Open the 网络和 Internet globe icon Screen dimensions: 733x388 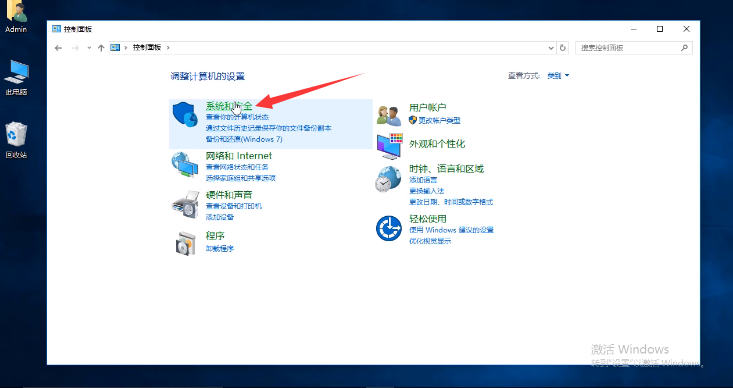click(185, 165)
